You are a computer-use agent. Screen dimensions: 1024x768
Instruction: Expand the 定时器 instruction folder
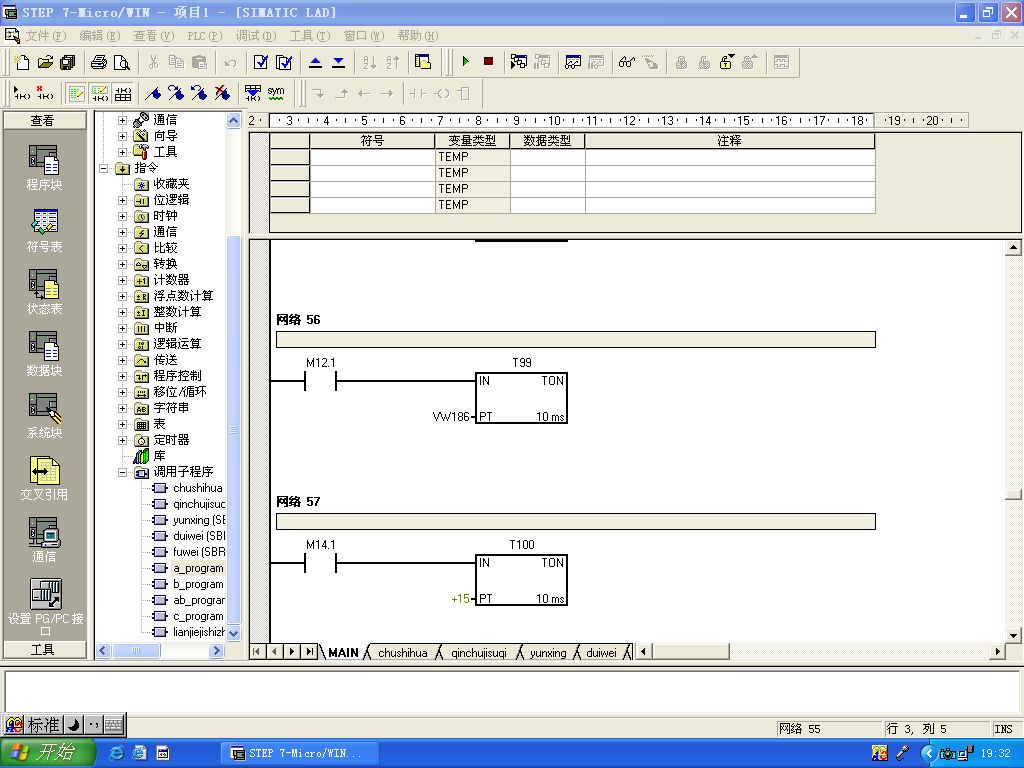(x=123, y=440)
